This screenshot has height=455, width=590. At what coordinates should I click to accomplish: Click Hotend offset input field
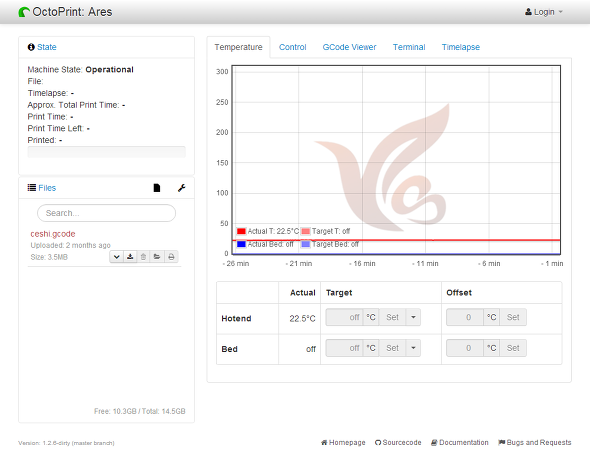pyautogui.click(x=465, y=317)
